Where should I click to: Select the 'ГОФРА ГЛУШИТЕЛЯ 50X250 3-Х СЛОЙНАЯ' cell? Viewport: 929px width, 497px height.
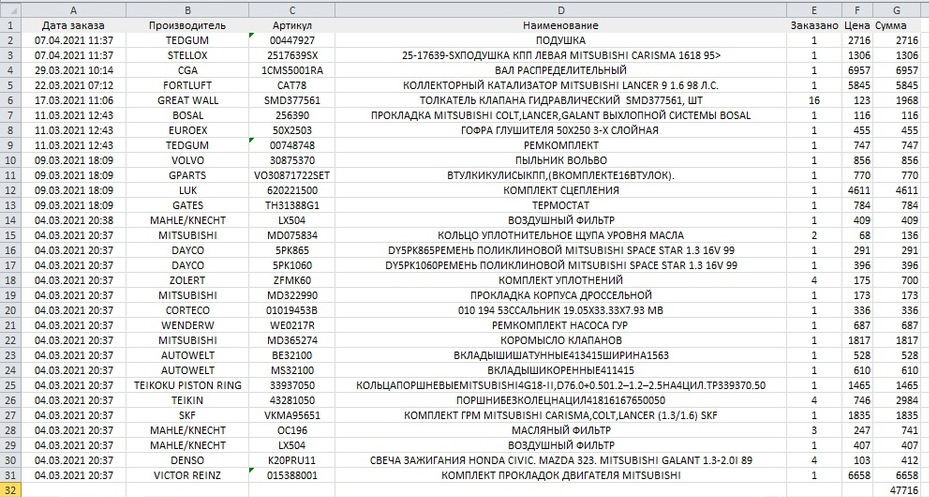561,130
